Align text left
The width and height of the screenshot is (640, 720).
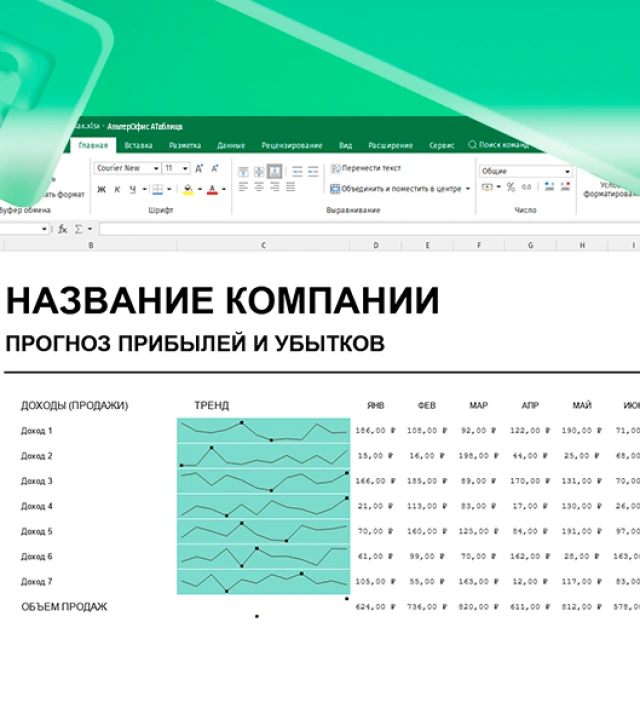[x=243, y=186]
